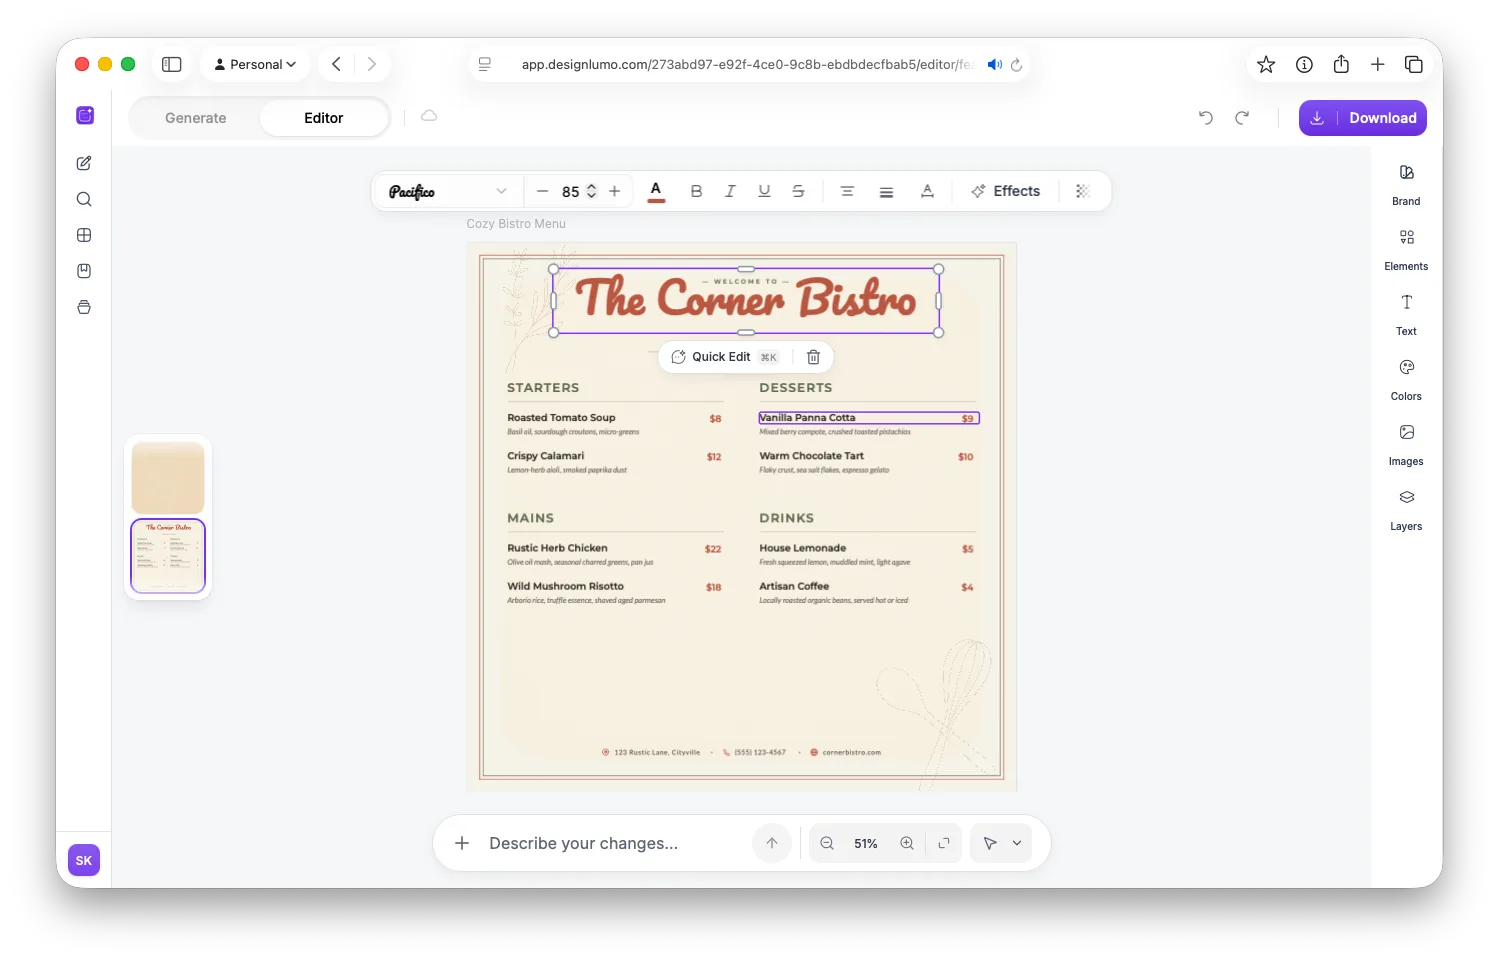
Task: Open search in left sidebar
Action: 84,199
